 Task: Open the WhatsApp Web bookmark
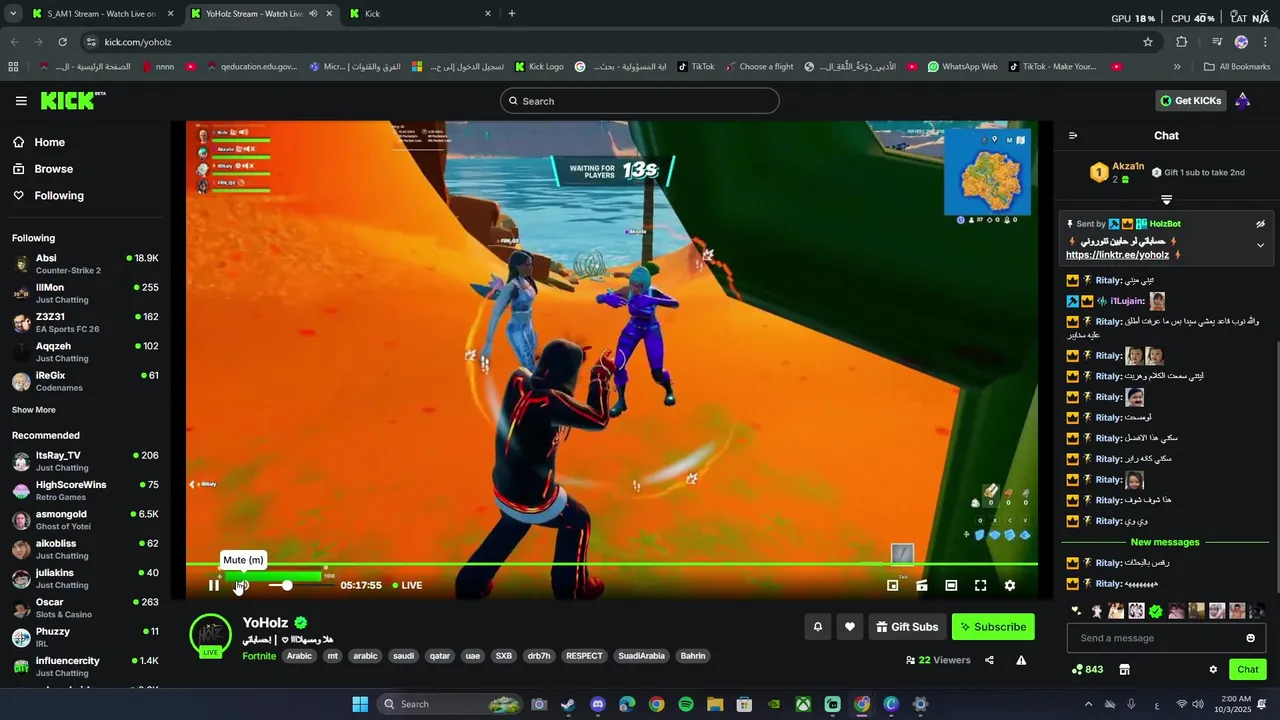click(x=962, y=67)
